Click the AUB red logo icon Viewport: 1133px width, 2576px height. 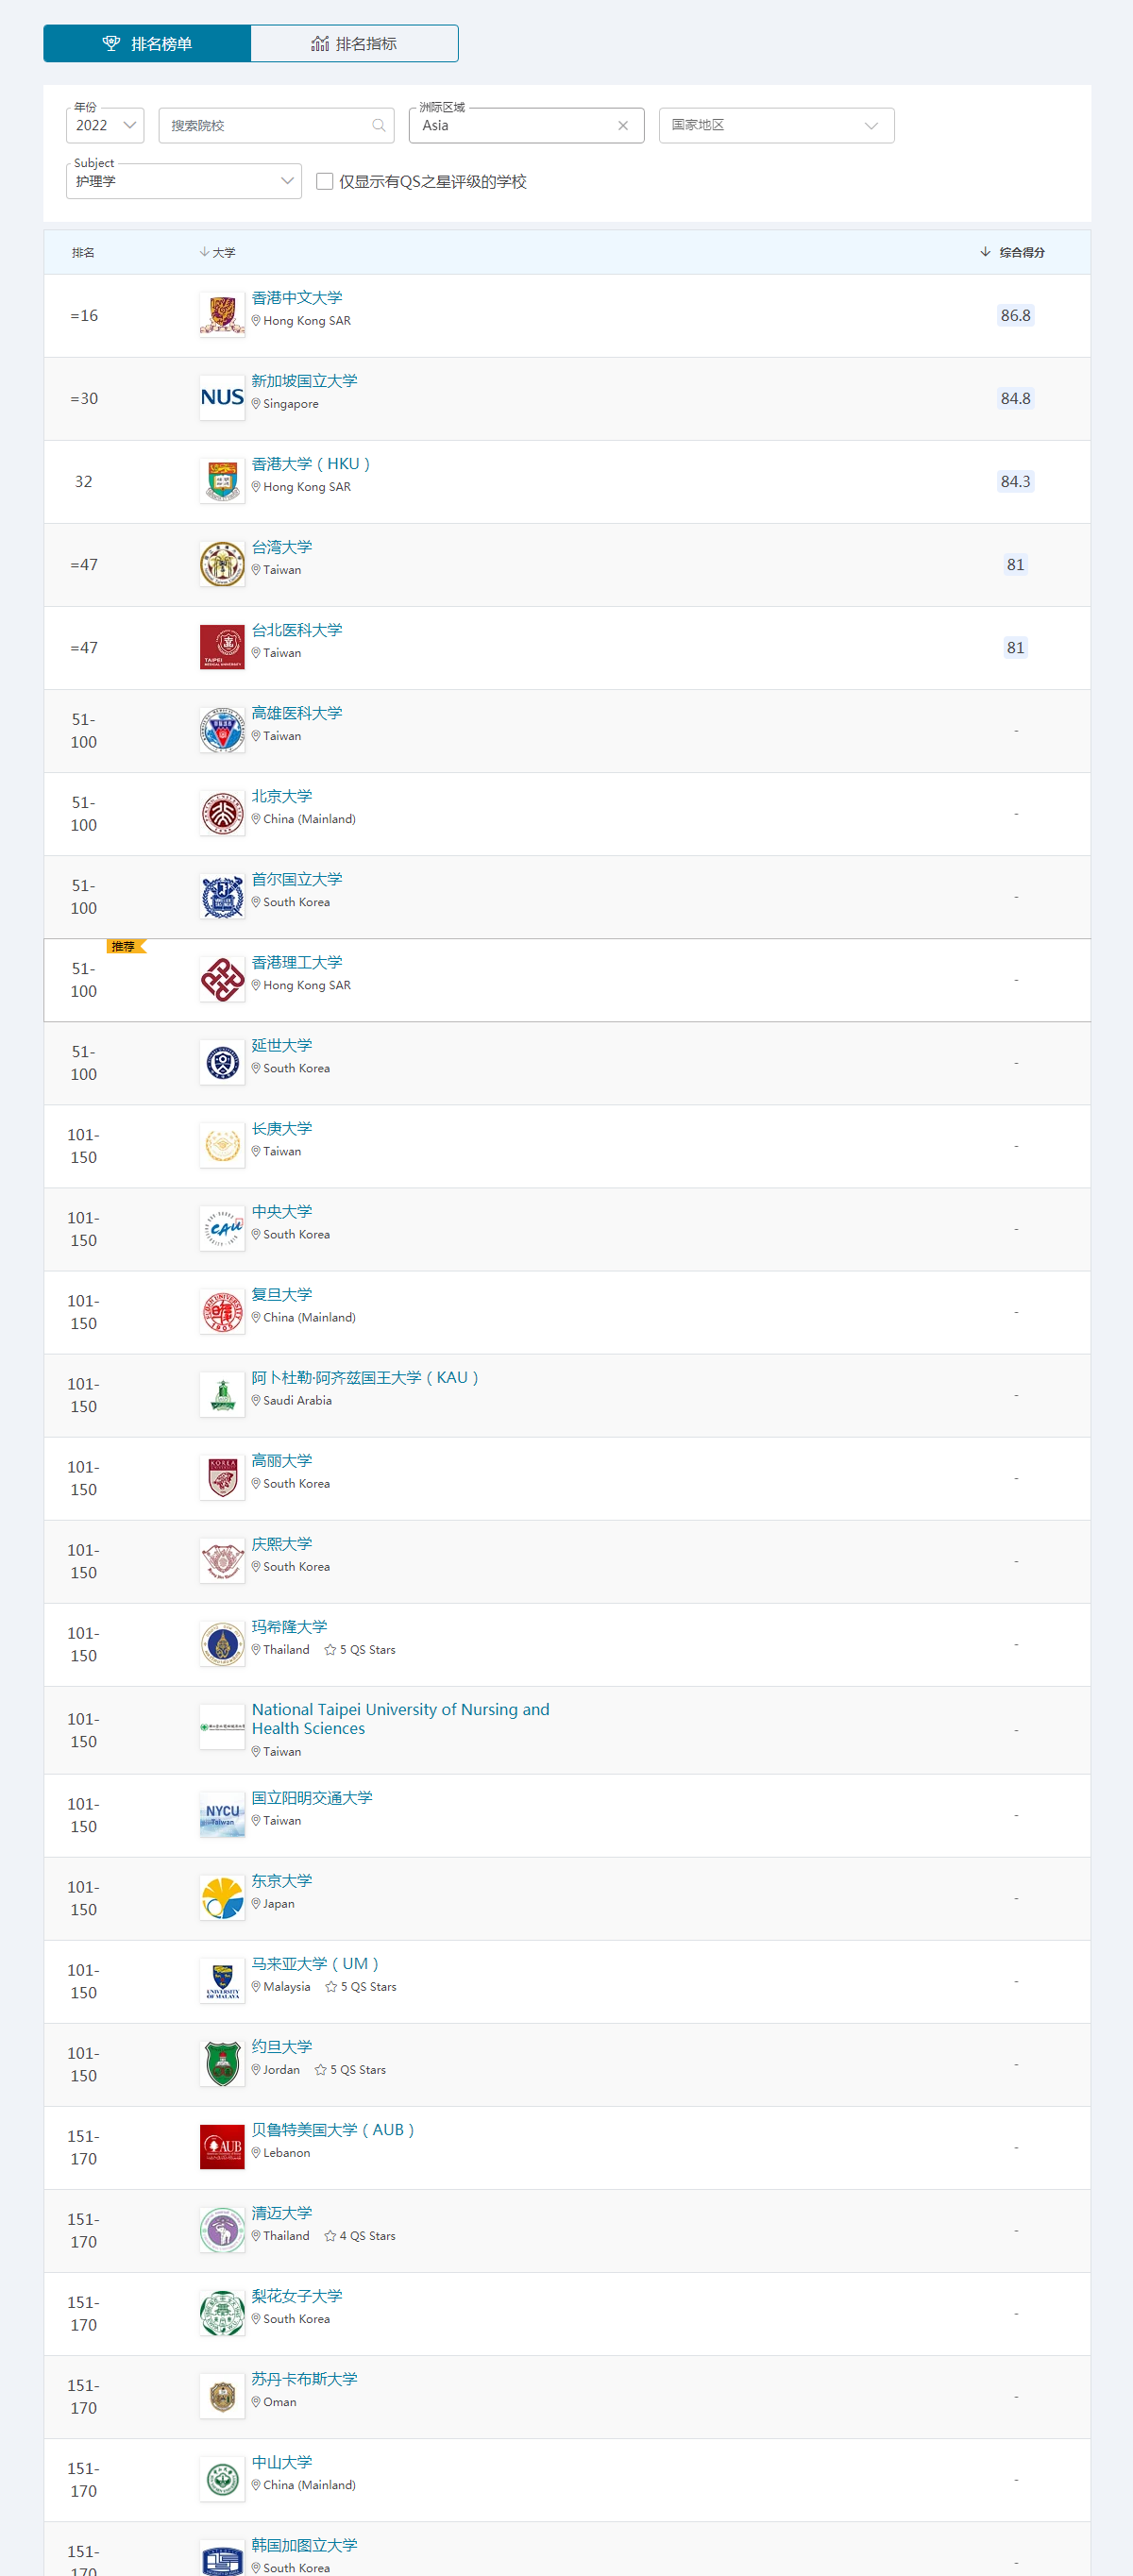click(222, 2147)
